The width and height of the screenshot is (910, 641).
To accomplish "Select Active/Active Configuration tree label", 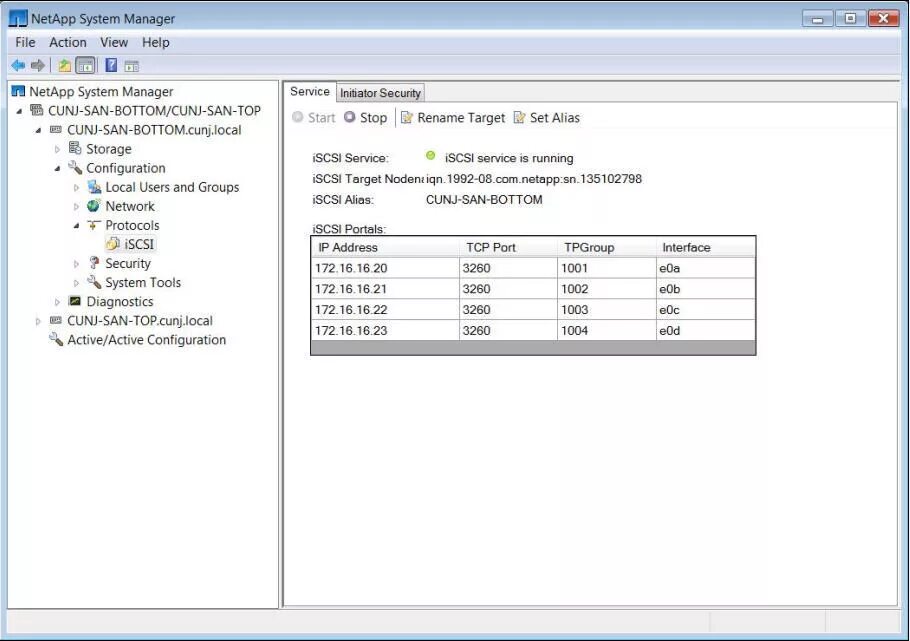I will point(146,340).
